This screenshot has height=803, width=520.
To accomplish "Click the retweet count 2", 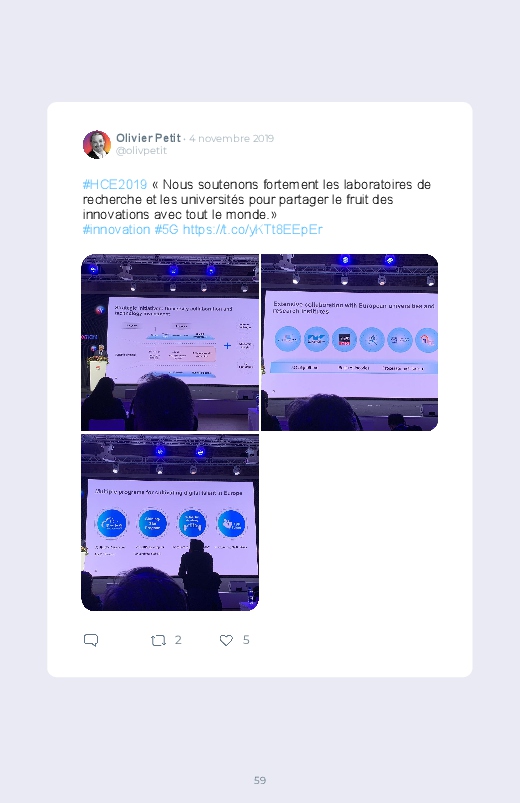I will tap(178, 640).
